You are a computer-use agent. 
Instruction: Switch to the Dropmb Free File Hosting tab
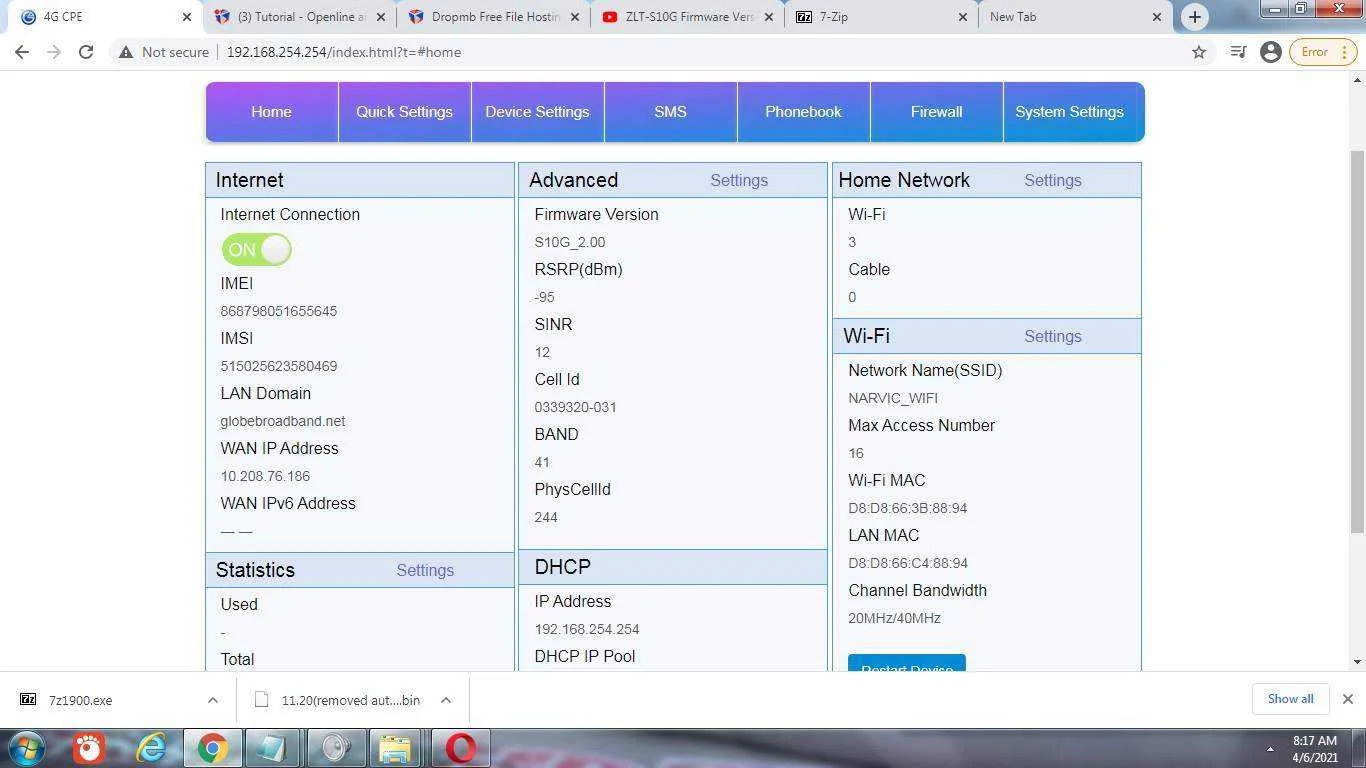494,17
